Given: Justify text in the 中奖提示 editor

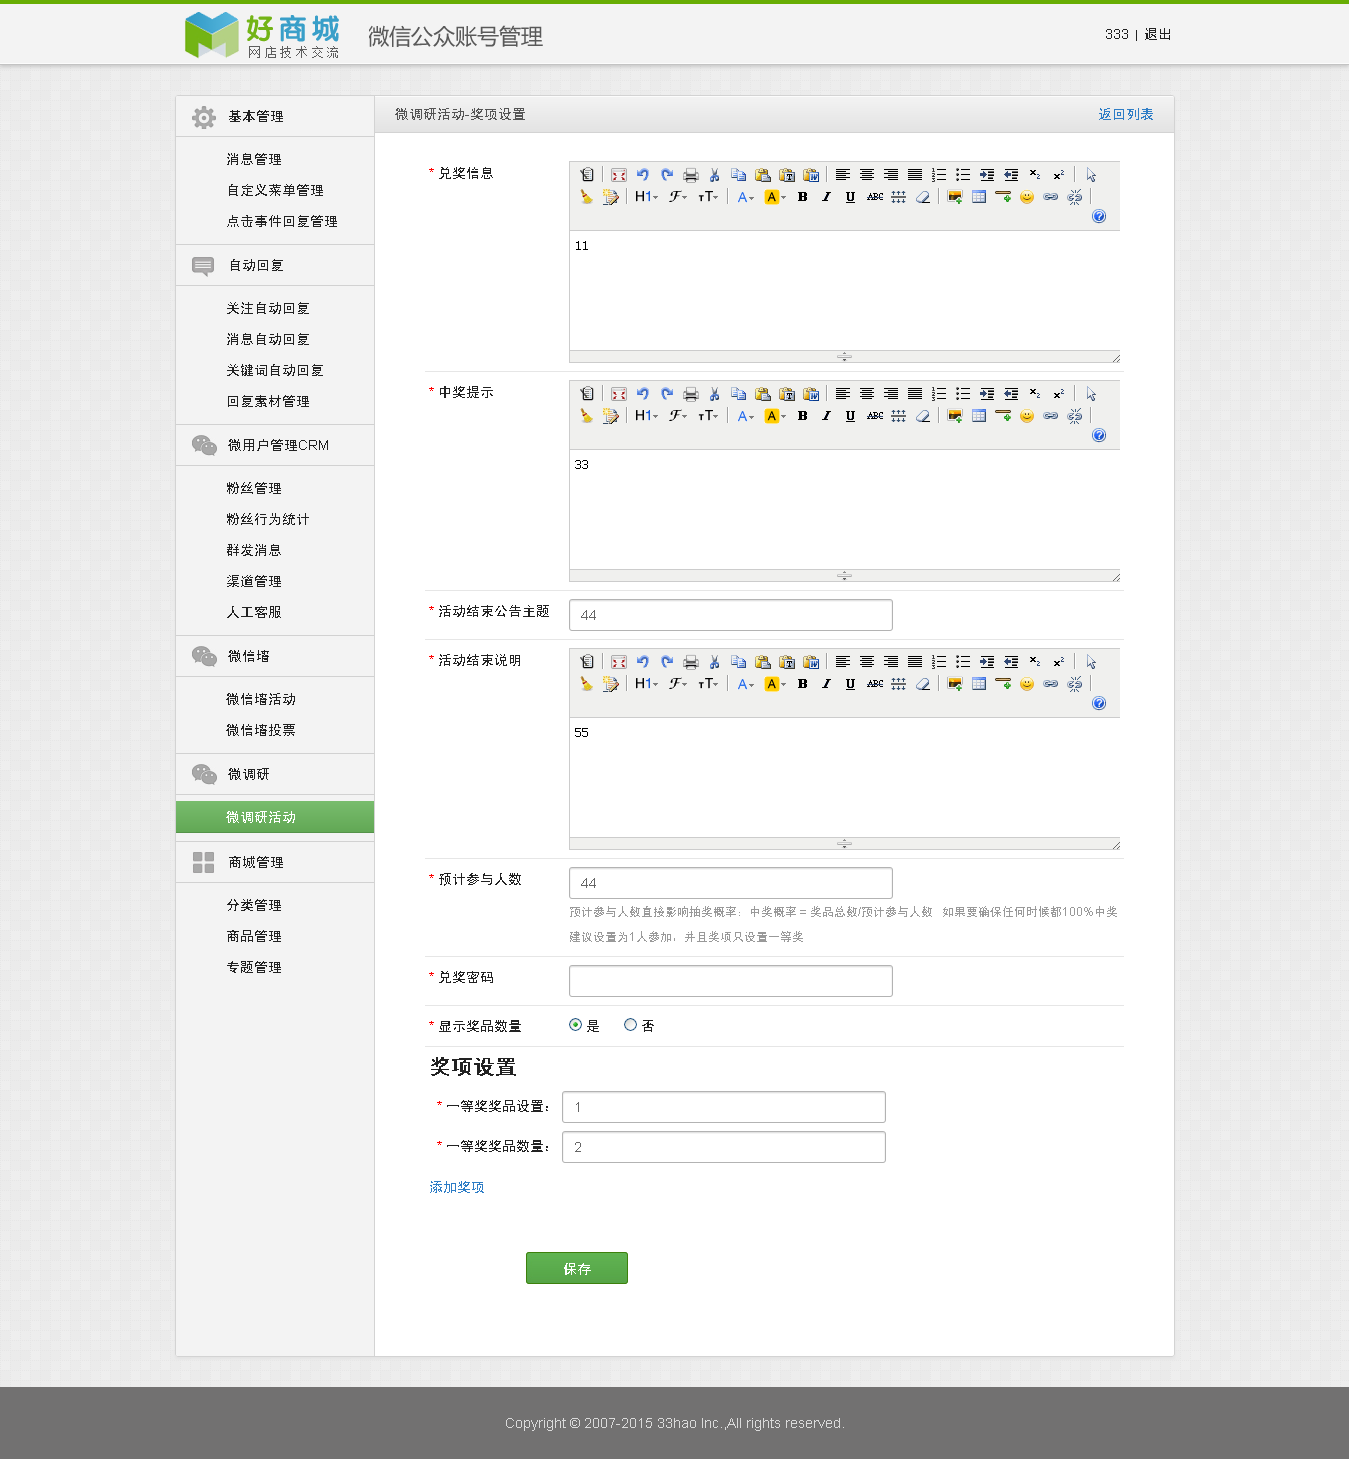Looking at the screenshot, I should 915,394.
